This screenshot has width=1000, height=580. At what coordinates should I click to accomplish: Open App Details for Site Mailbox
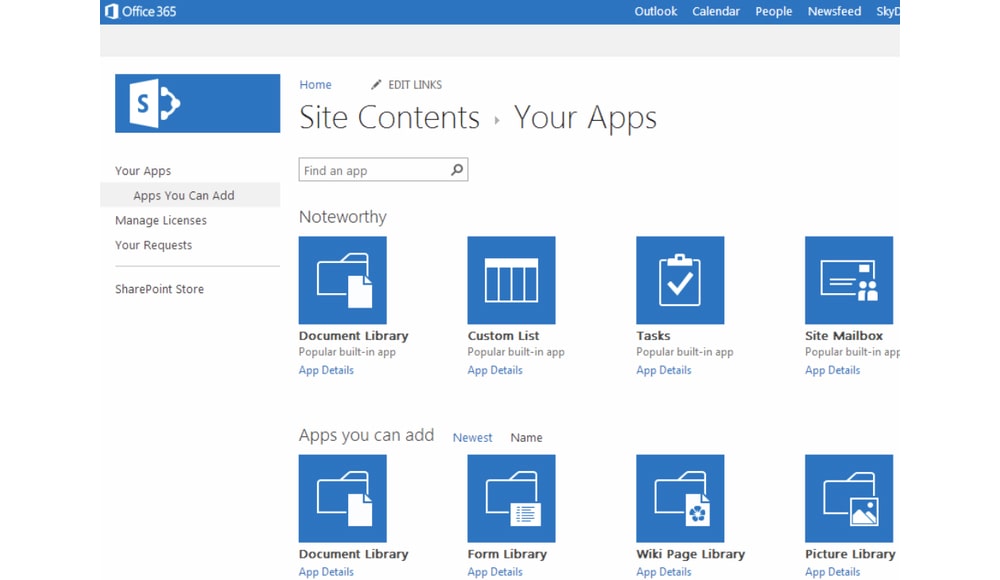pyautogui.click(x=832, y=370)
